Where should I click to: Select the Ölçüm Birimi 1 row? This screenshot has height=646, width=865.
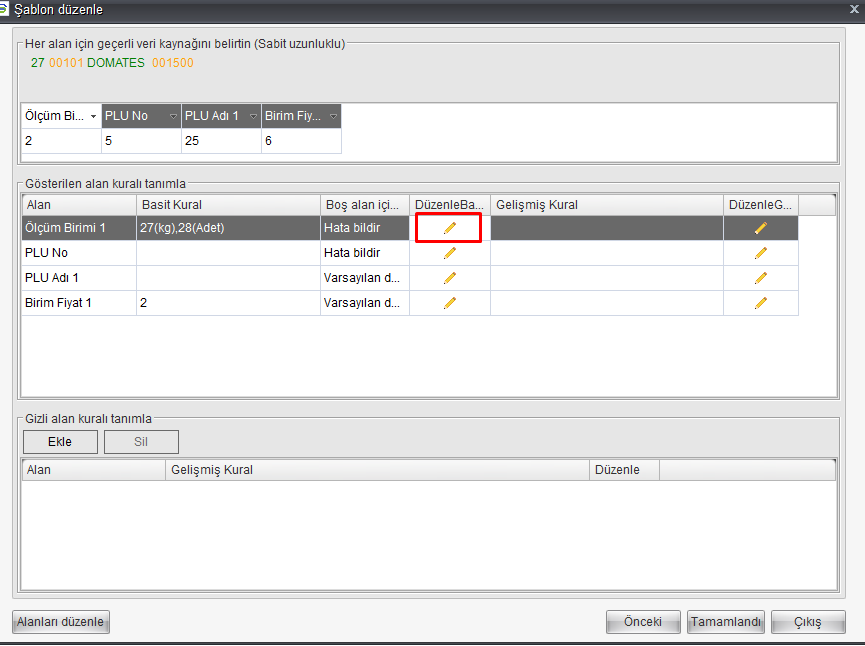[410, 228]
